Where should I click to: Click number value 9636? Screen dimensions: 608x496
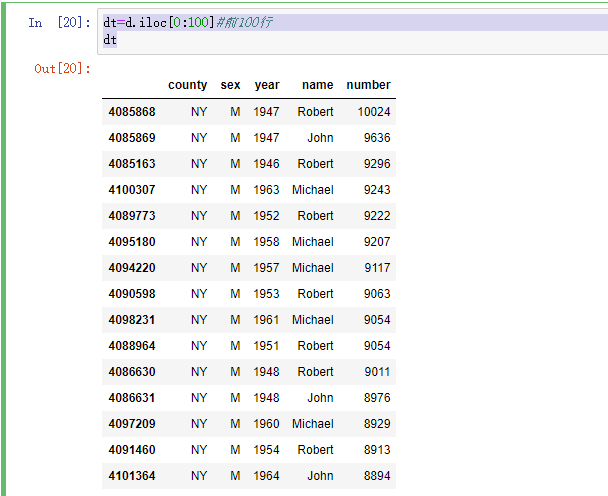click(x=377, y=138)
